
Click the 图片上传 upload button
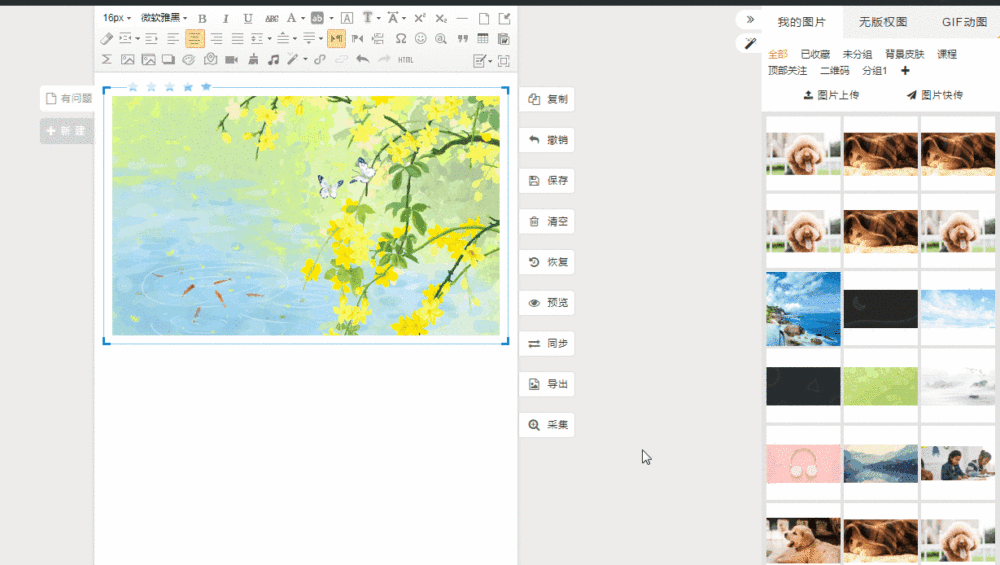pos(831,95)
